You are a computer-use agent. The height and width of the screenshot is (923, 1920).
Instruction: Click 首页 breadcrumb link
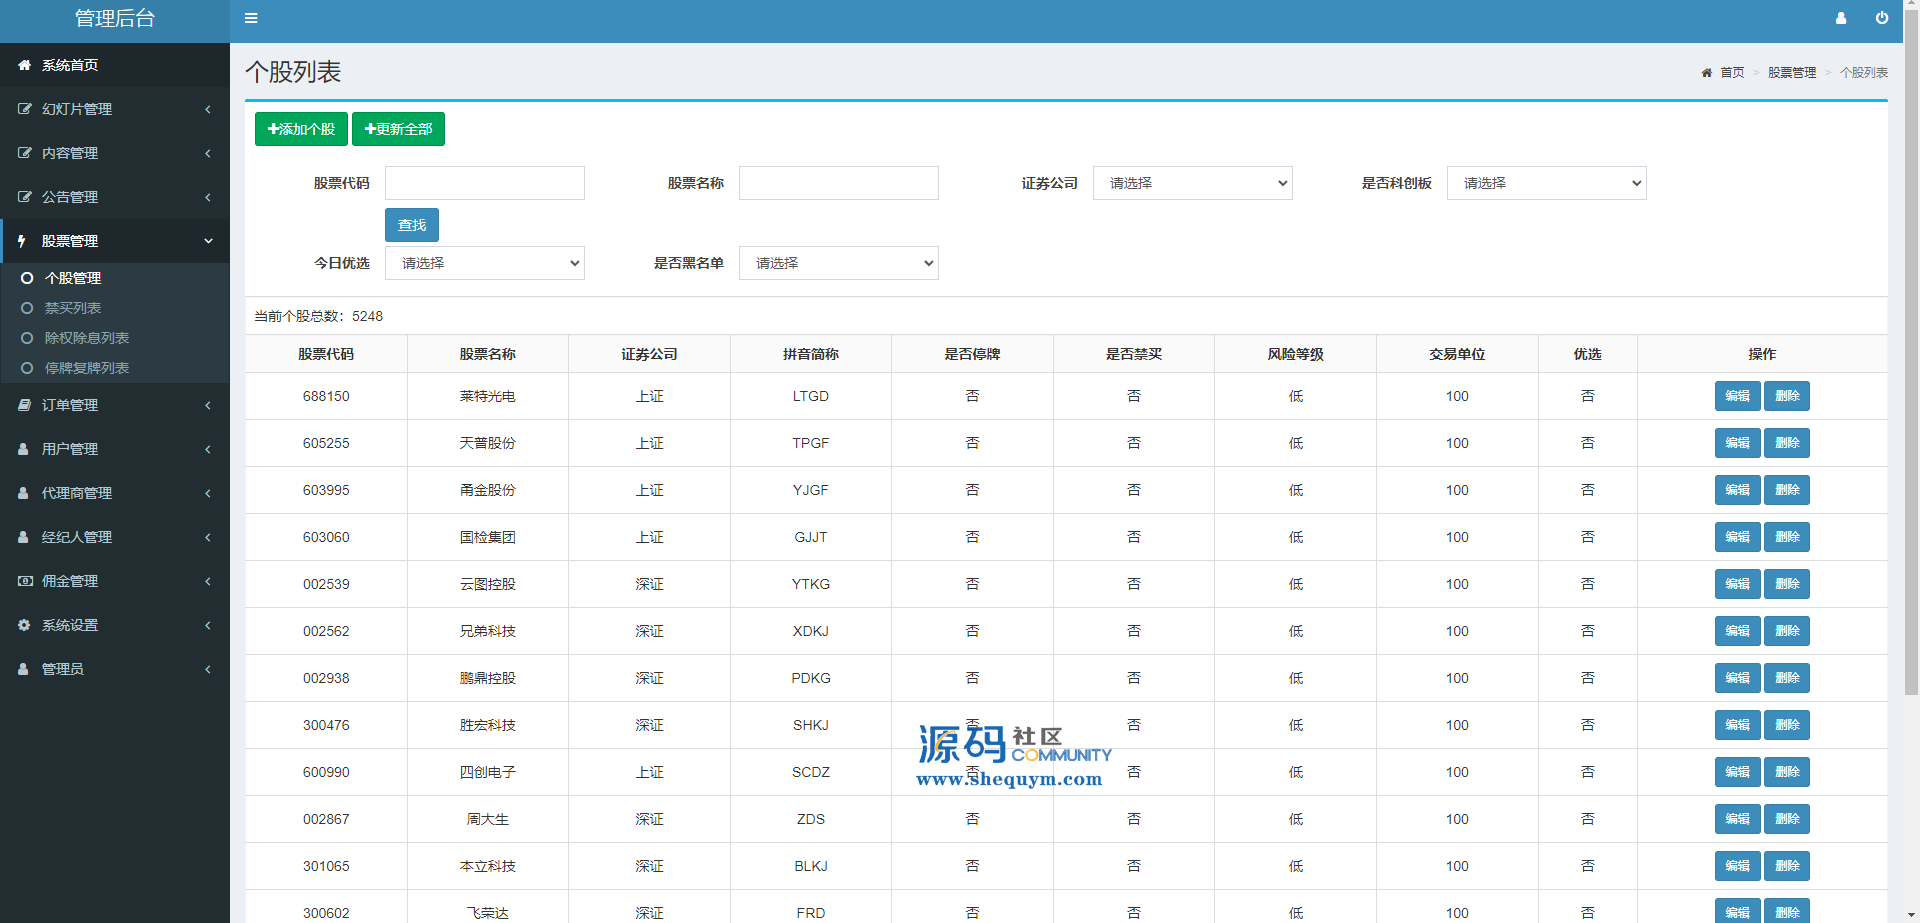pyautogui.click(x=1732, y=73)
